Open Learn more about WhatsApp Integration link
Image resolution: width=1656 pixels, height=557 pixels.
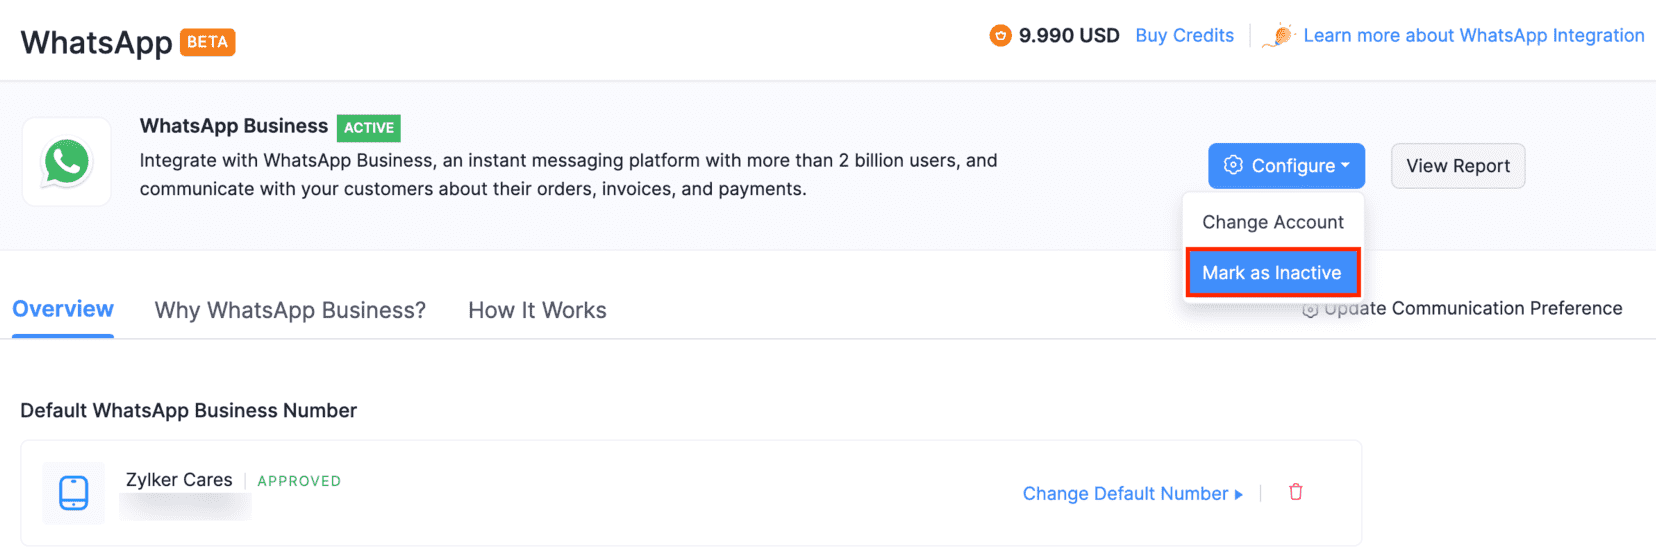1473,36
